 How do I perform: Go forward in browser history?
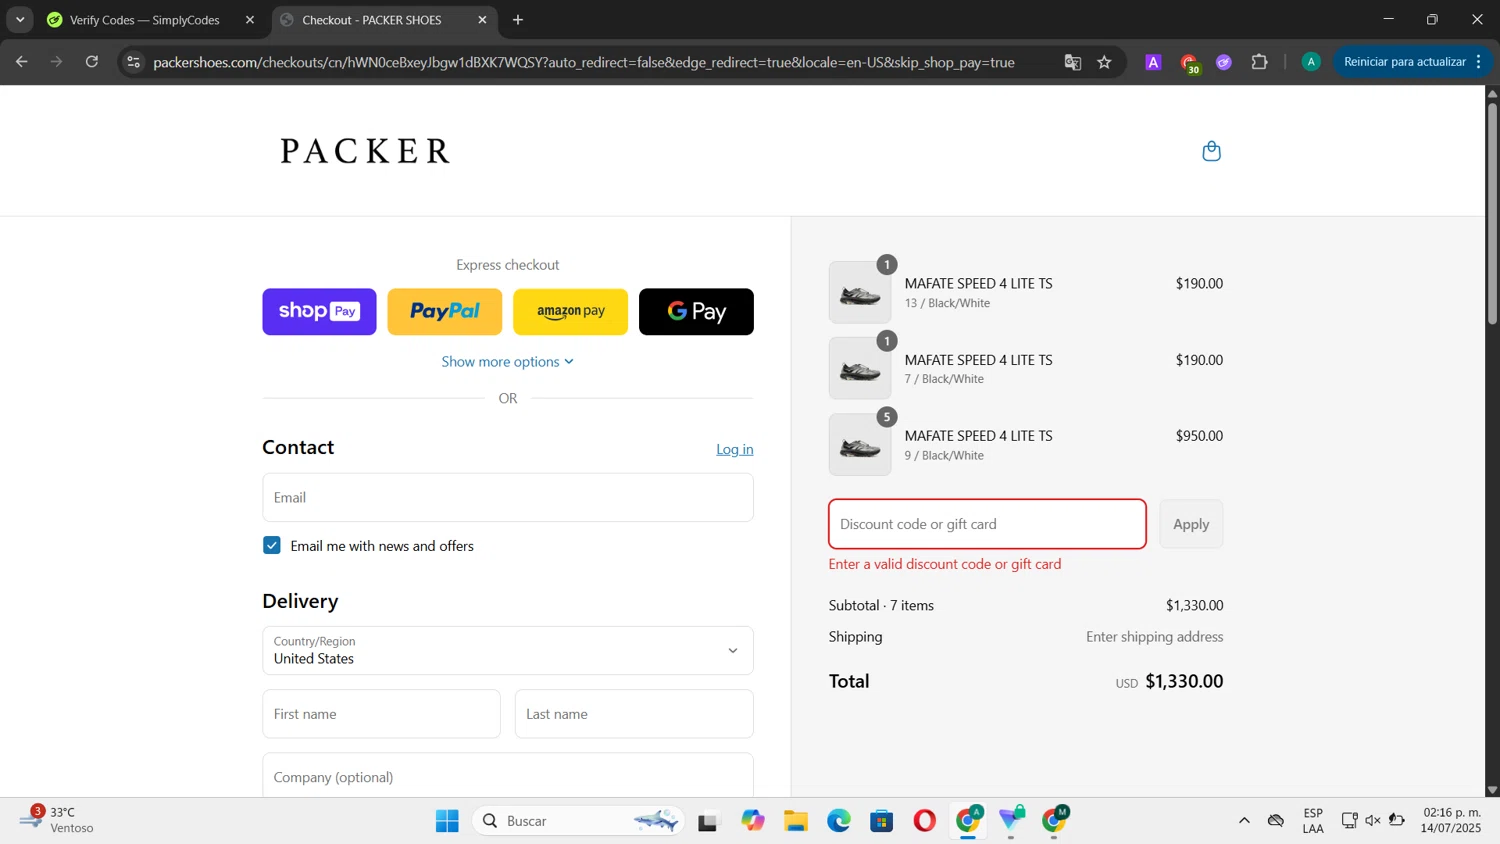(x=57, y=62)
